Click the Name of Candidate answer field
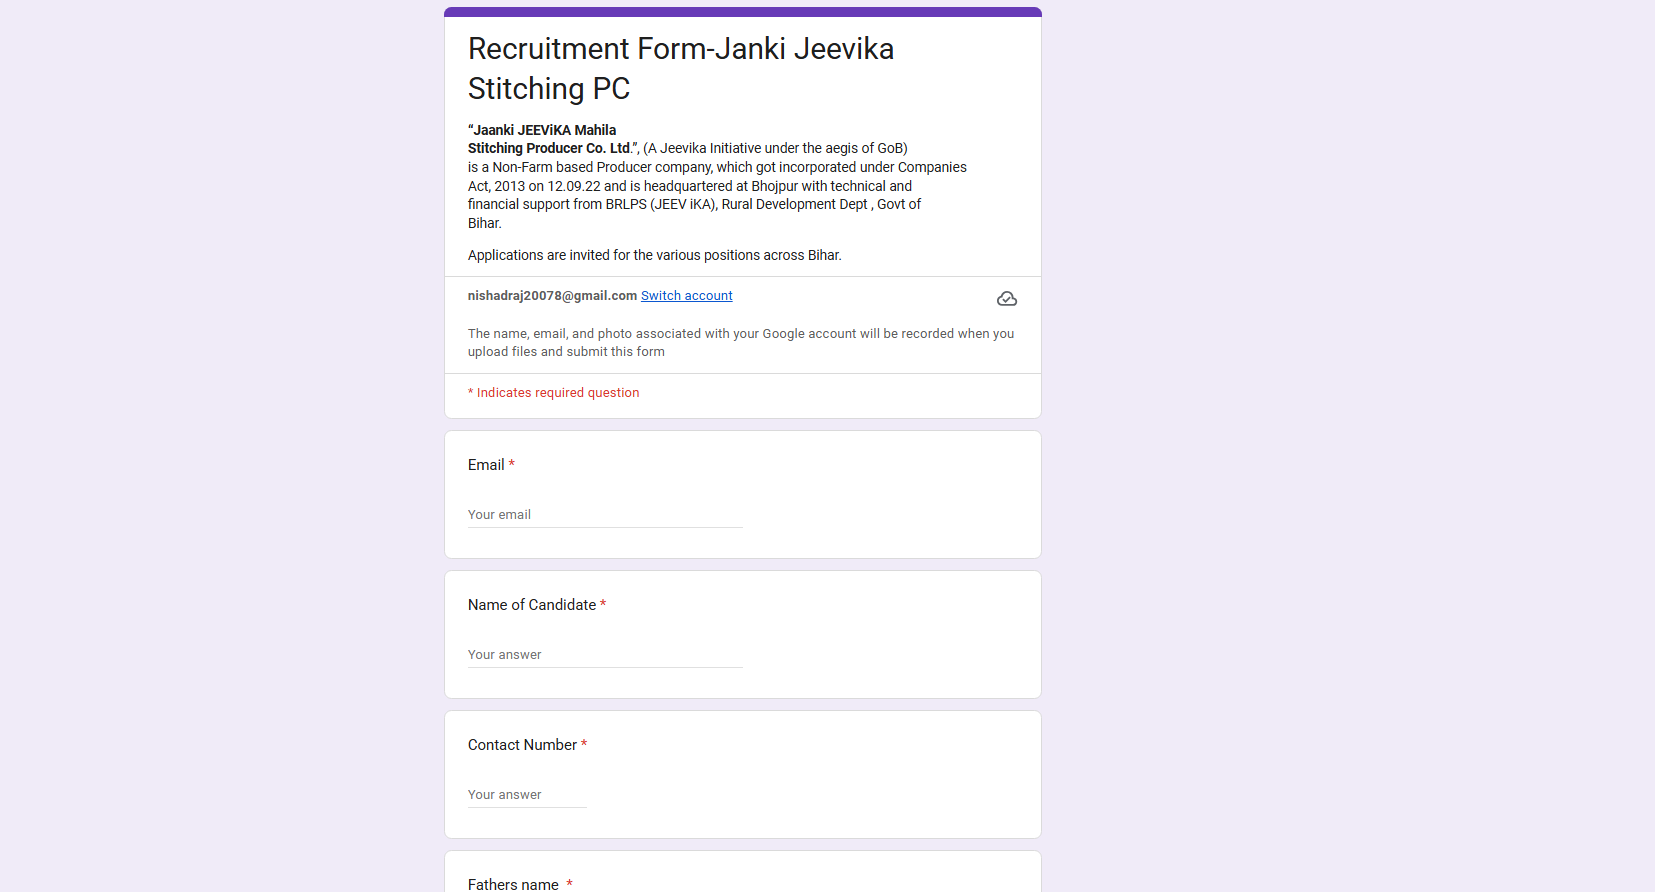 pyautogui.click(x=604, y=655)
